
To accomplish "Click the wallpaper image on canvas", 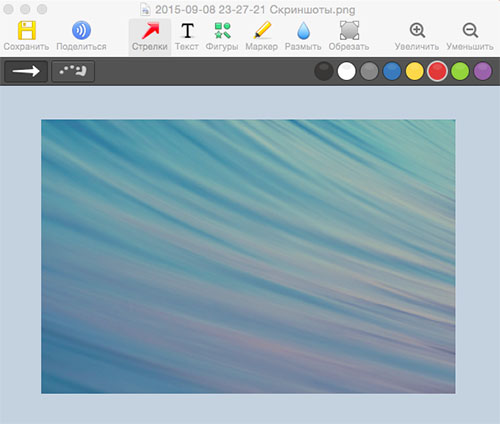I will pyautogui.click(x=248, y=256).
